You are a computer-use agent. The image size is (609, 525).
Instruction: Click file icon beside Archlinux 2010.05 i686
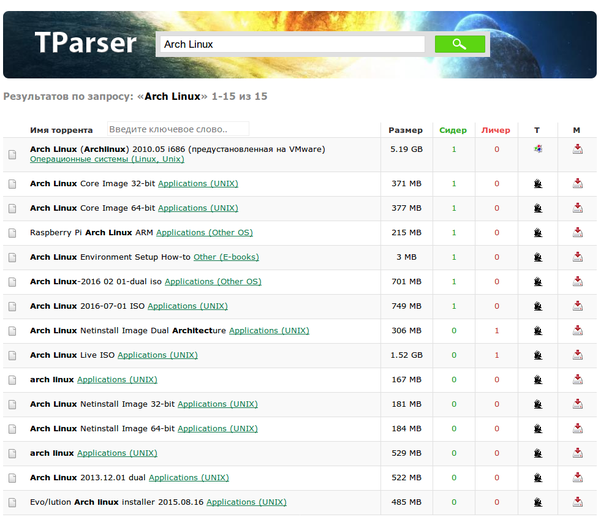12,154
